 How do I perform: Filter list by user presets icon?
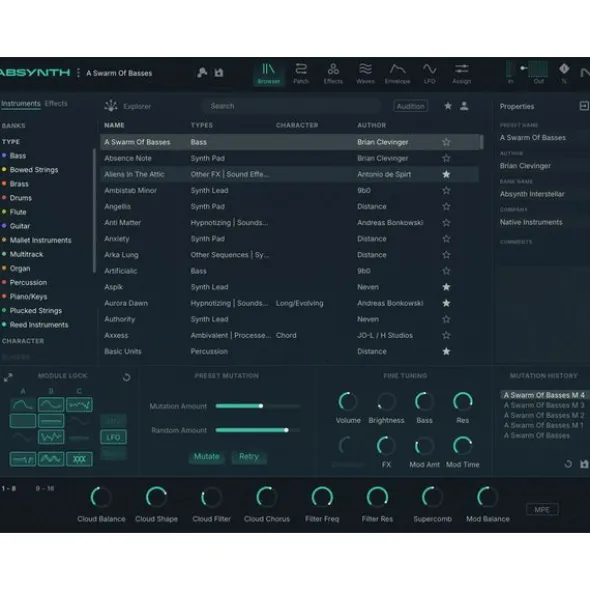click(464, 106)
